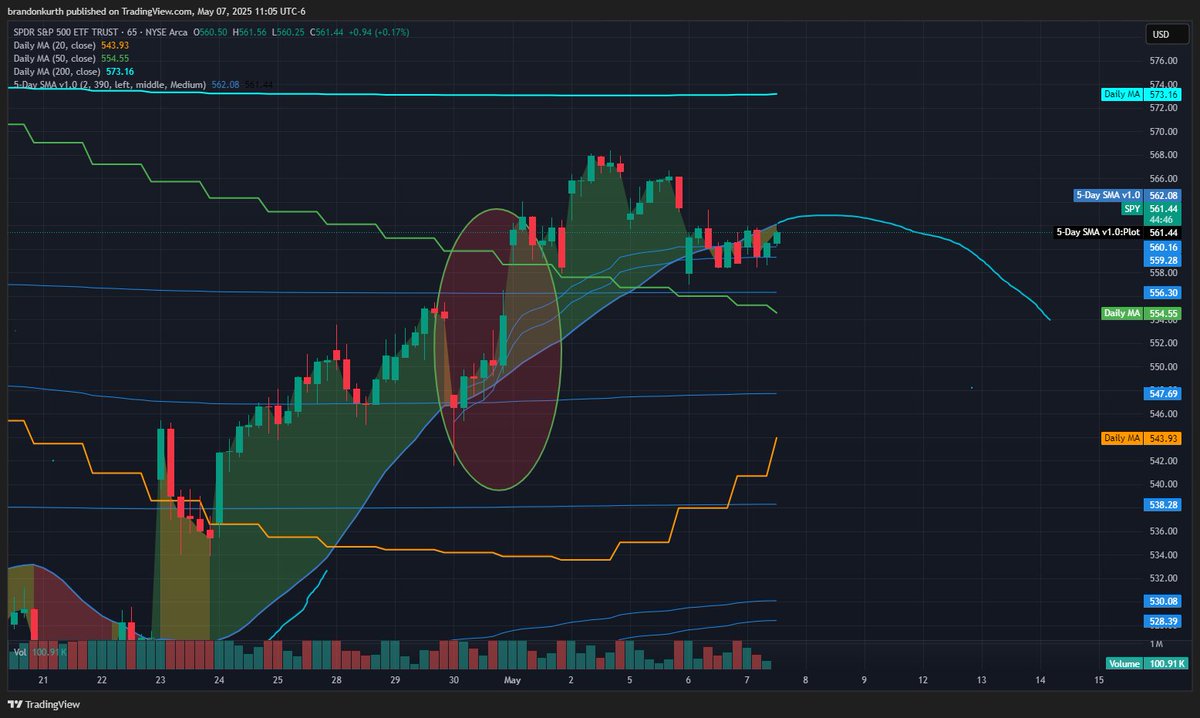Click the 15 date on time axis

click(1099, 680)
